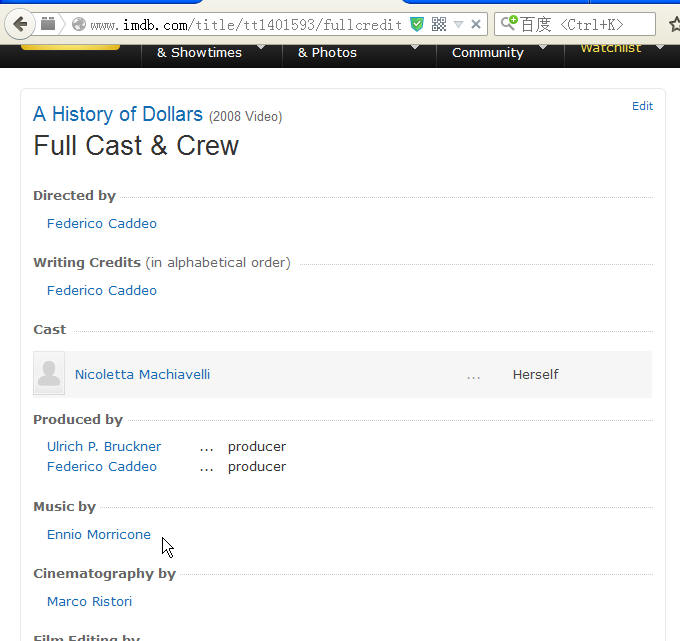The height and width of the screenshot is (641, 680).
Task: Open the Watchlist menu
Action: 611,48
